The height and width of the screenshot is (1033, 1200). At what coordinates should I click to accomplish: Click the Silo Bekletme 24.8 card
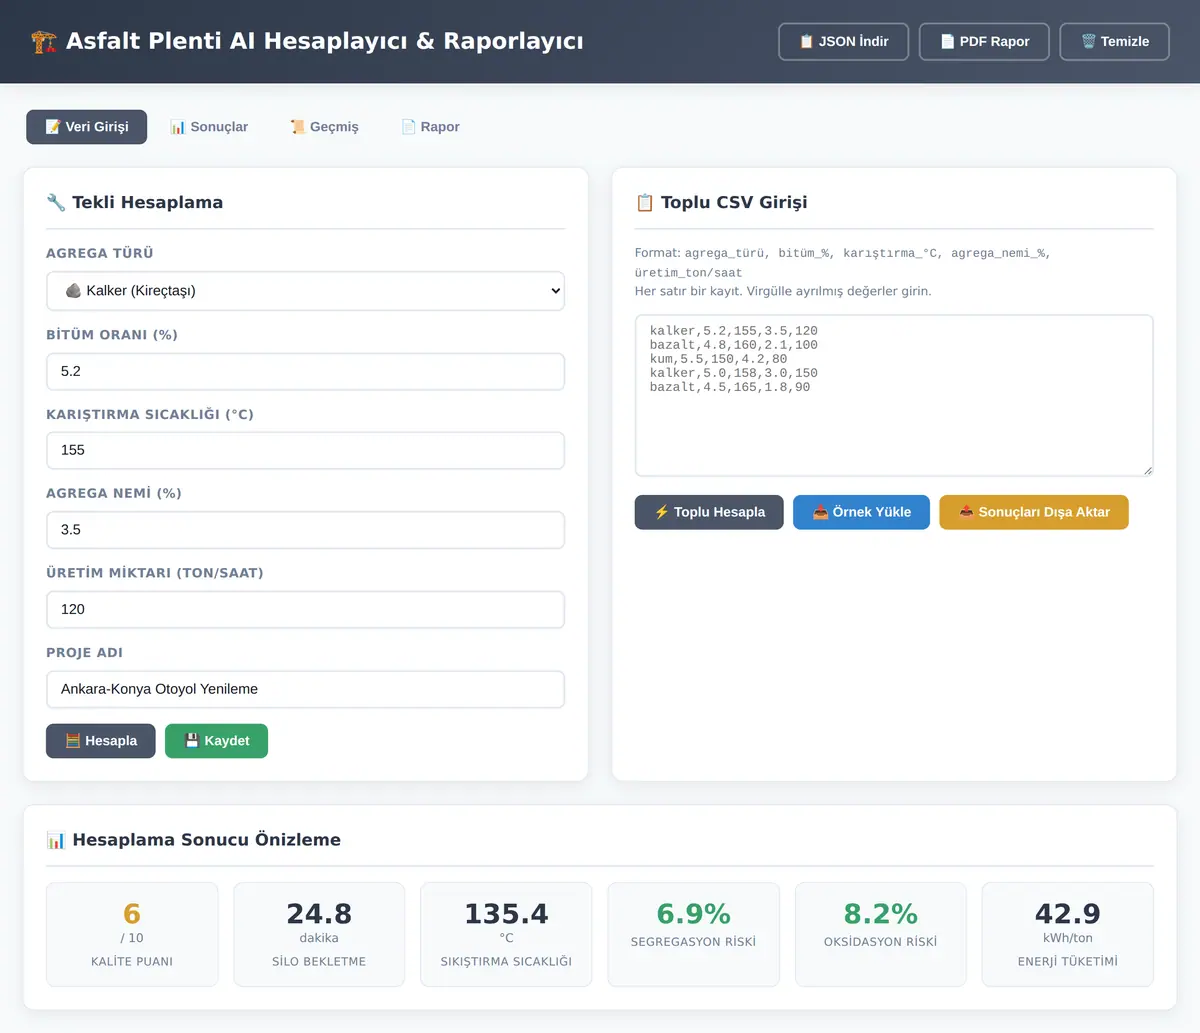(x=319, y=934)
